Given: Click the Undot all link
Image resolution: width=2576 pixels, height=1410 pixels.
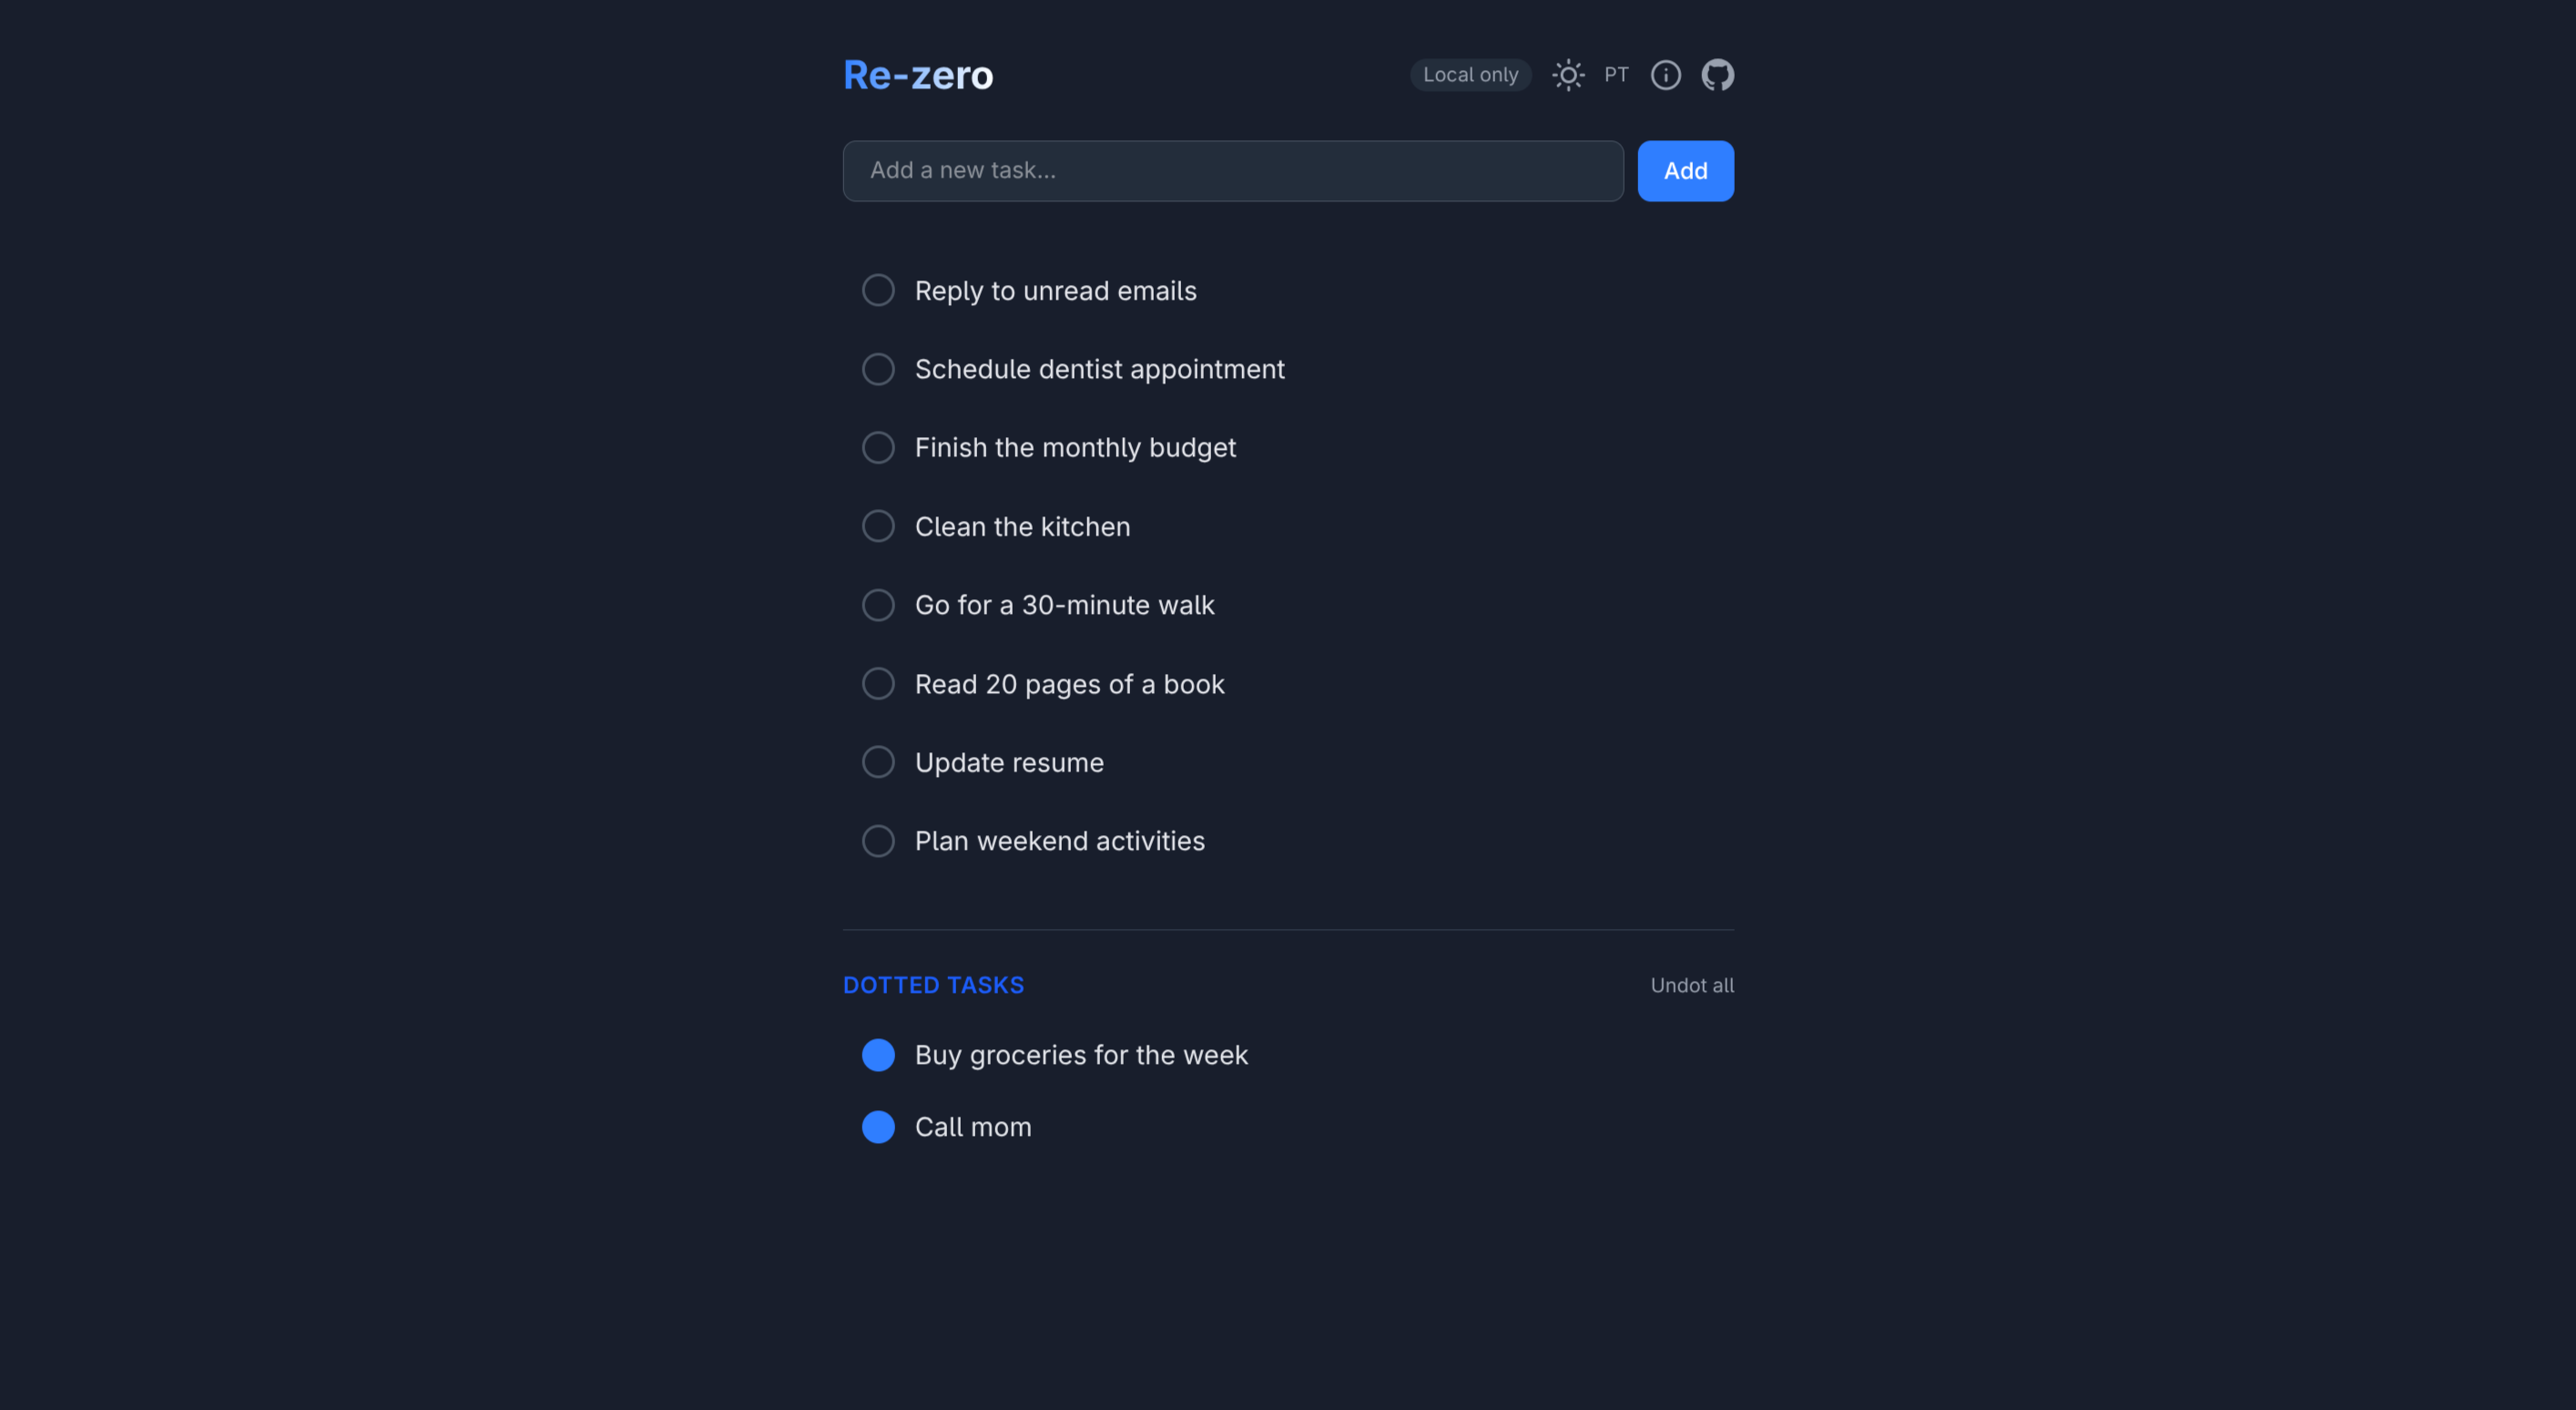Looking at the screenshot, I should (1691, 985).
